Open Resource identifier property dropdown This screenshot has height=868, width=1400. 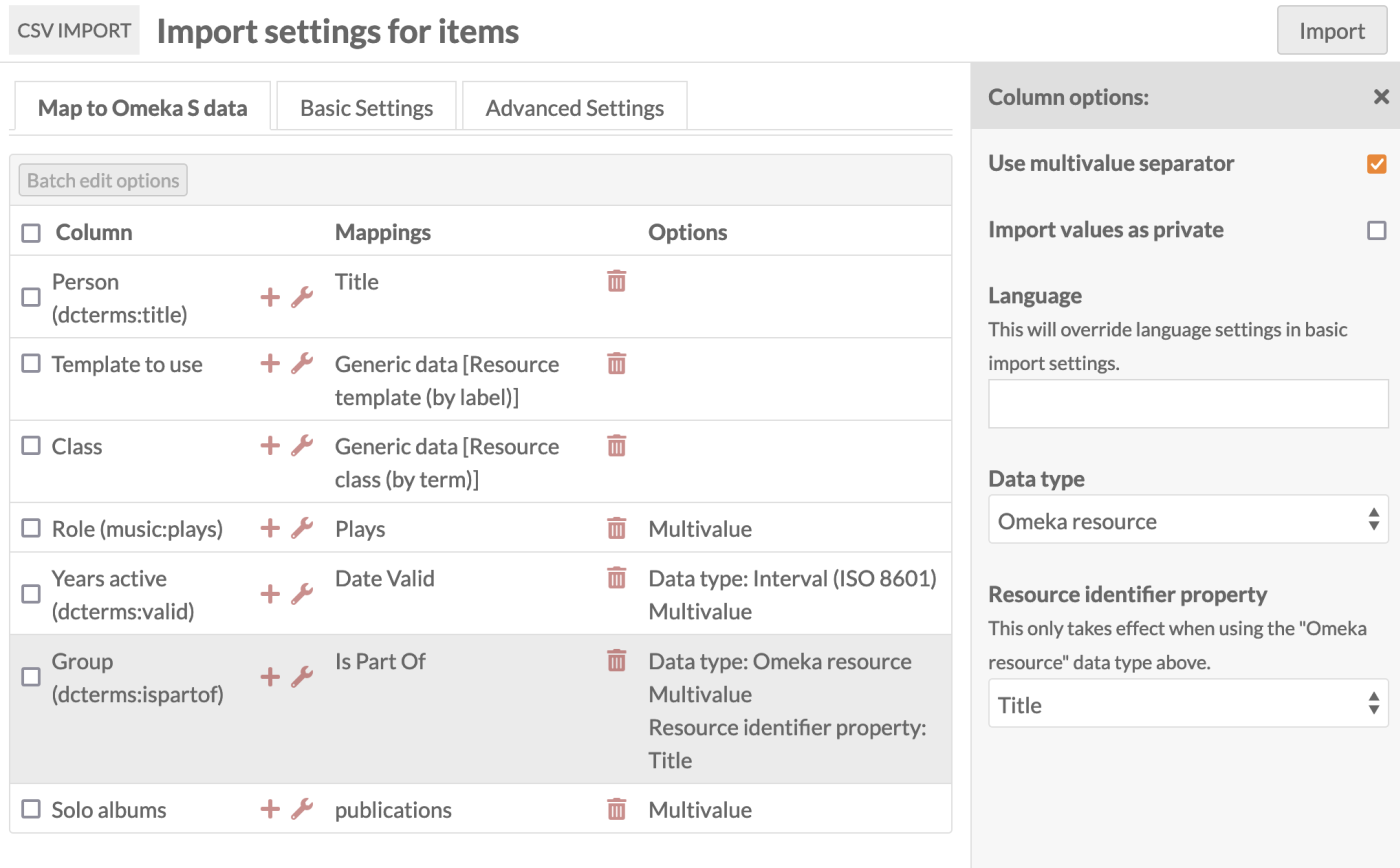[x=1188, y=703]
